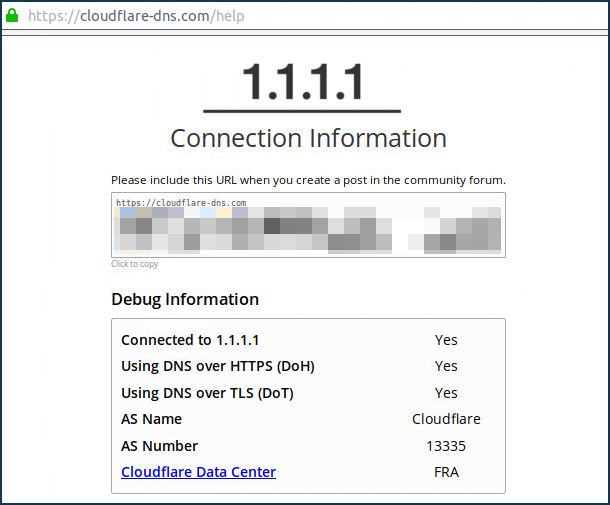Select the data center value FRA
The width and height of the screenshot is (610, 505).
coord(446,472)
